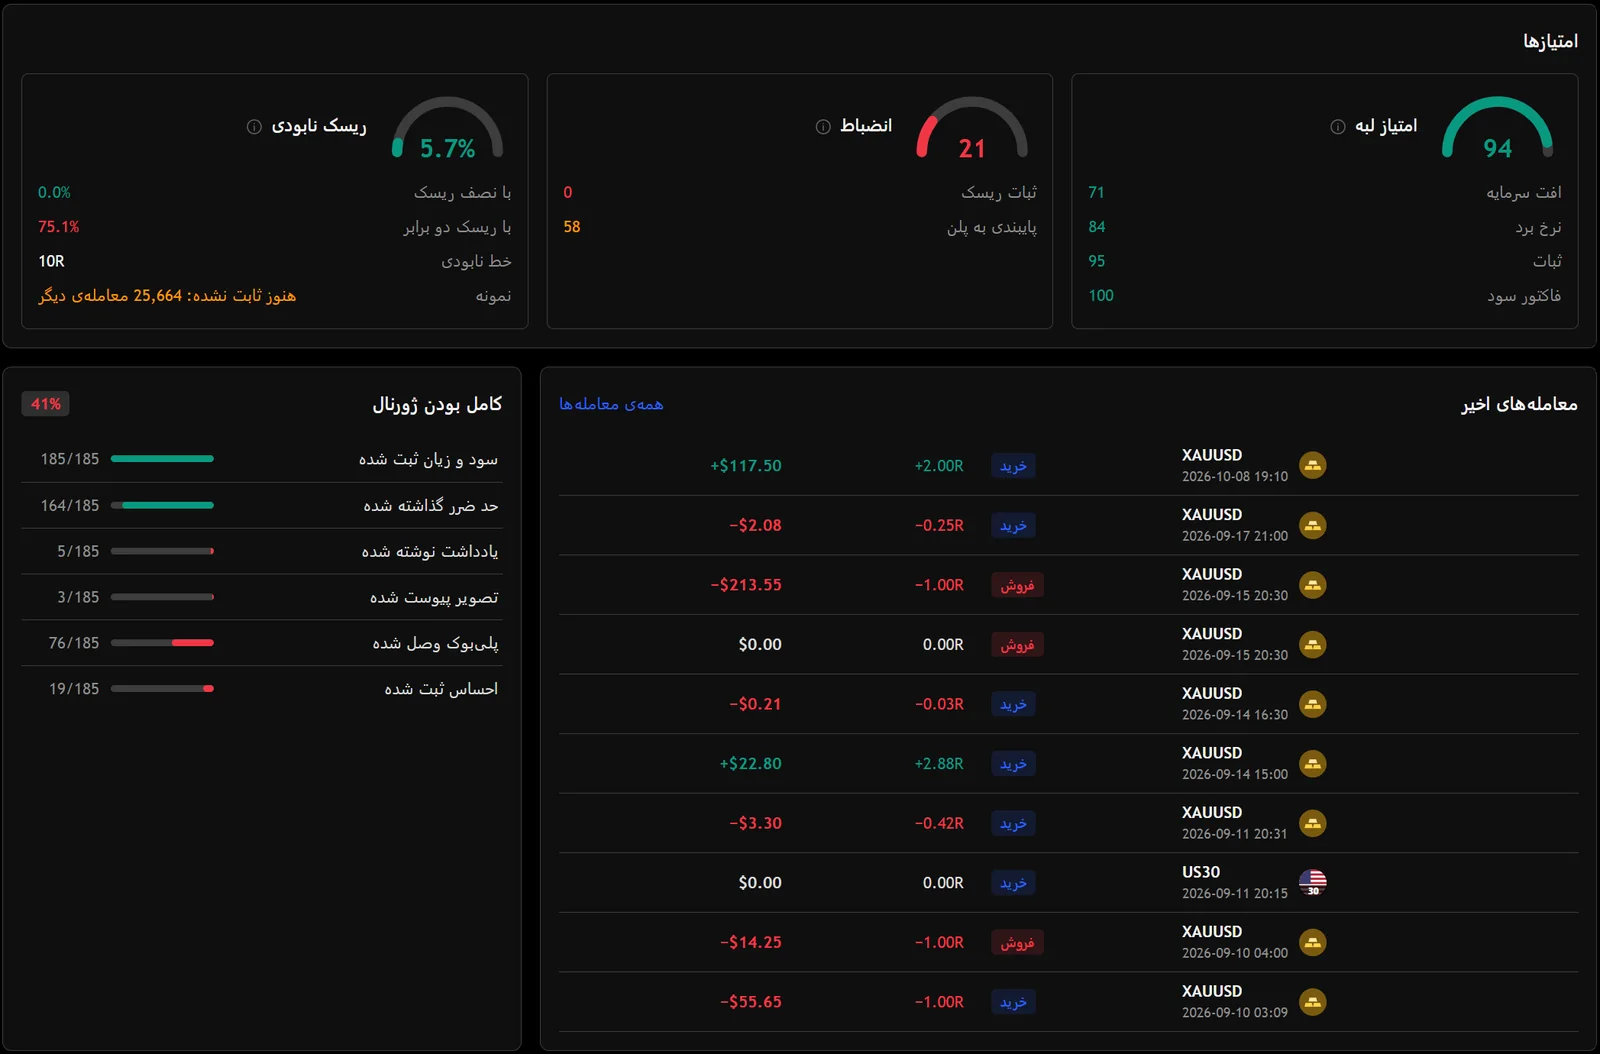Click gold icon of XAUUSD 2026-09-14 15:00 trade
1600x1054 pixels.
pos(1312,763)
